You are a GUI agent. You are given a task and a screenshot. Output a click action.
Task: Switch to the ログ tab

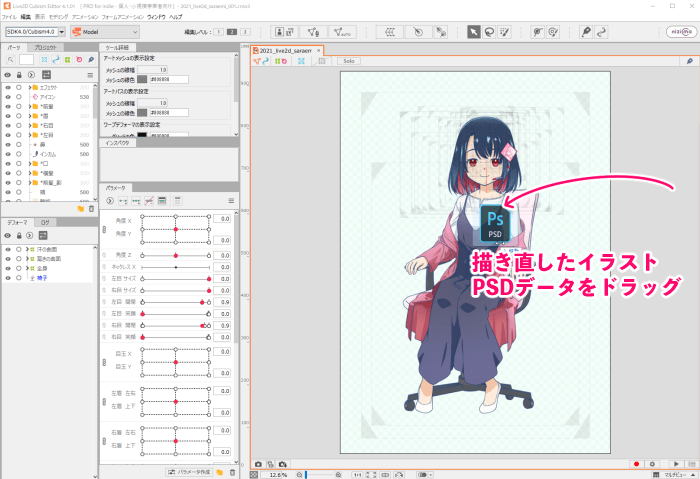(45, 222)
